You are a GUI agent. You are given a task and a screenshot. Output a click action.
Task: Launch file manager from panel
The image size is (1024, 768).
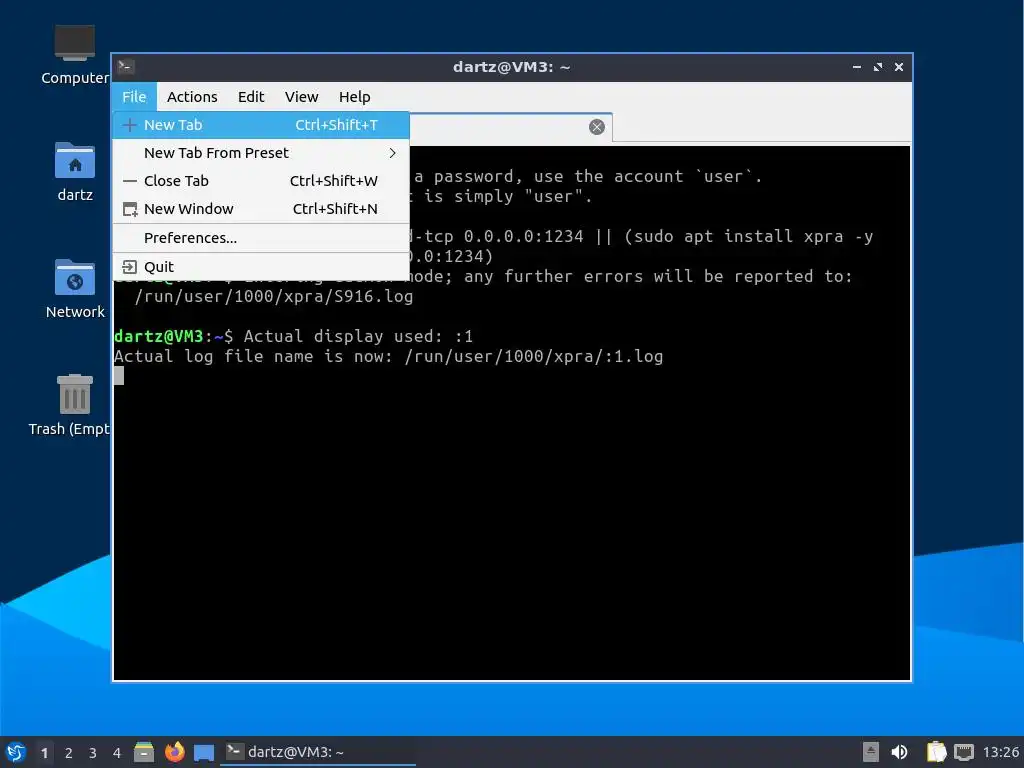point(144,752)
